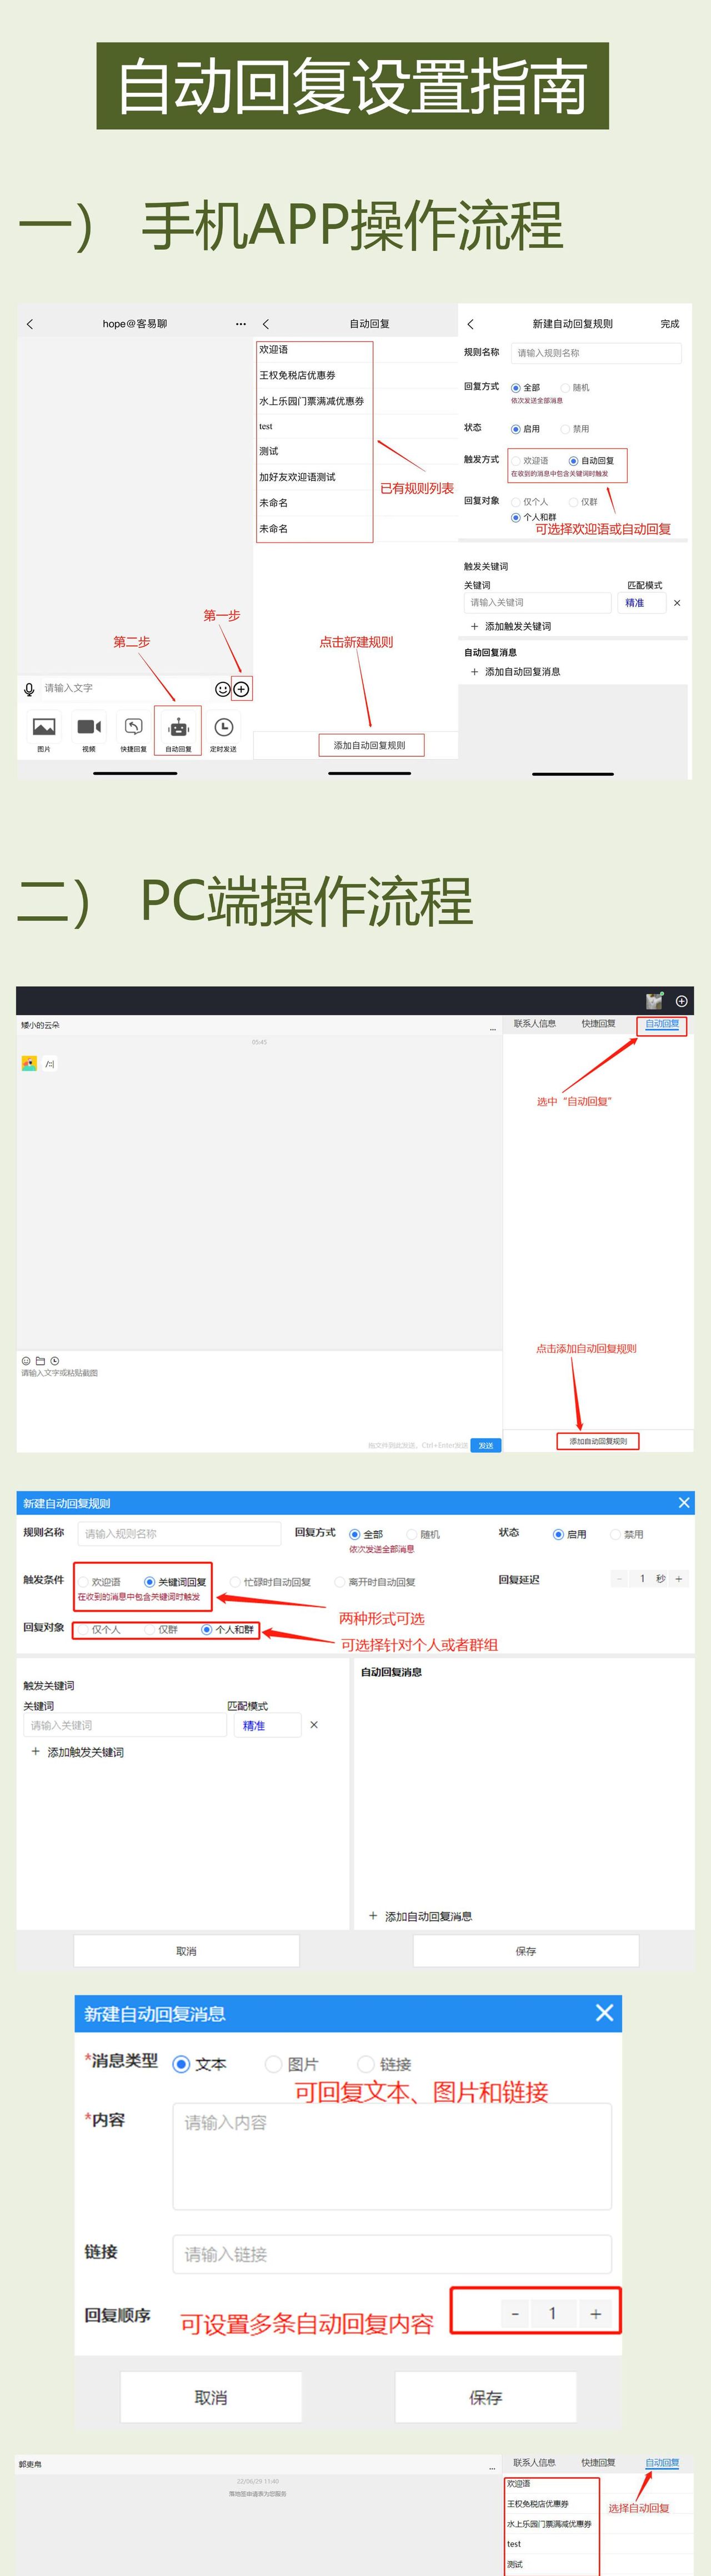The height and width of the screenshot is (2576, 711).
Task: Choose 链接 as 消息类型
Action: pos(384,2064)
